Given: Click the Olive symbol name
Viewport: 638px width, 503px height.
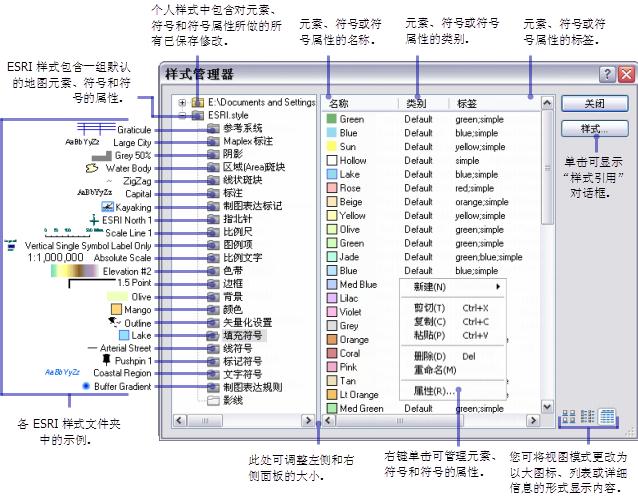Looking at the screenshot, I should click(350, 230).
